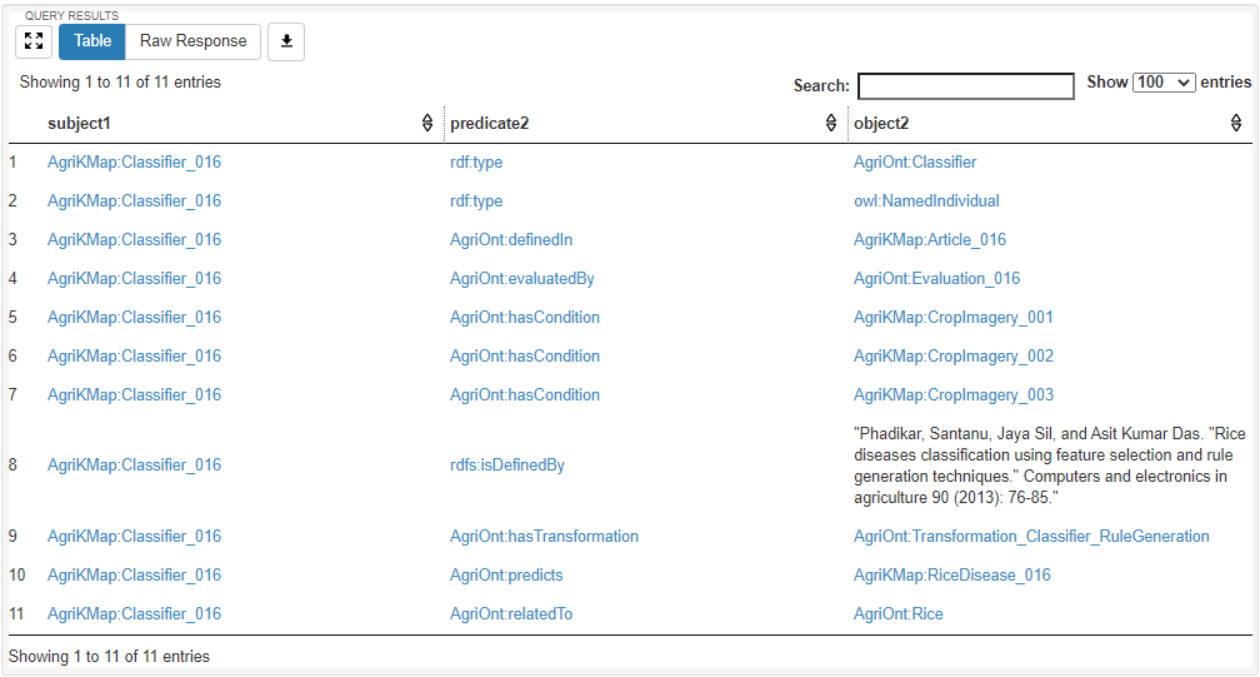Screen dimensions: 1260x677
Task: Open the Show entries dropdown
Action: pos(1164,82)
